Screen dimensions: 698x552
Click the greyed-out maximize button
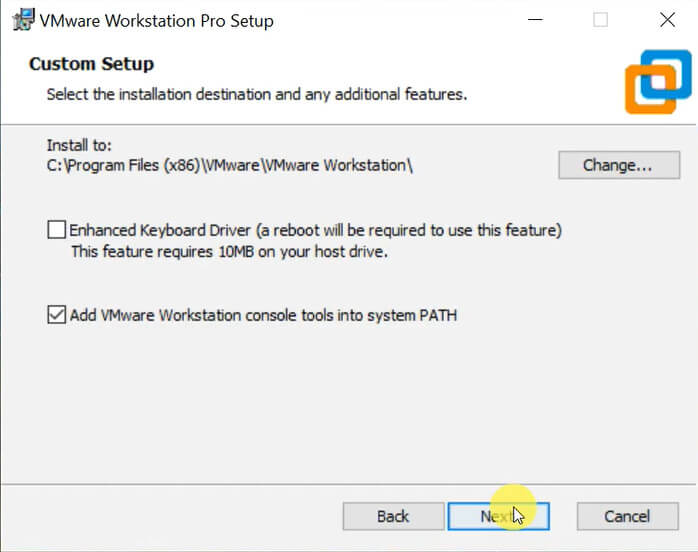point(600,20)
